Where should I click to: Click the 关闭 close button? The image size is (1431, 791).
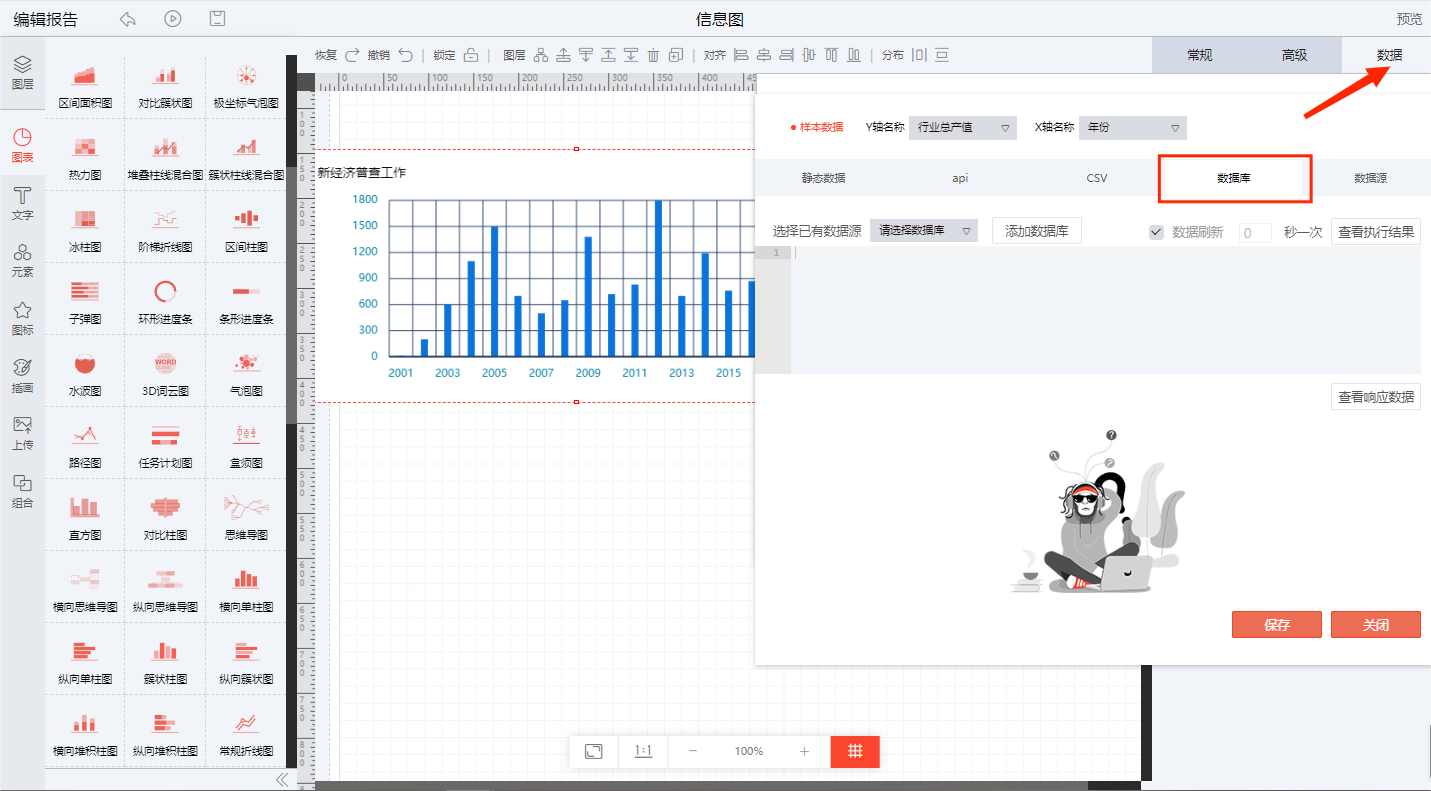click(x=1376, y=624)
